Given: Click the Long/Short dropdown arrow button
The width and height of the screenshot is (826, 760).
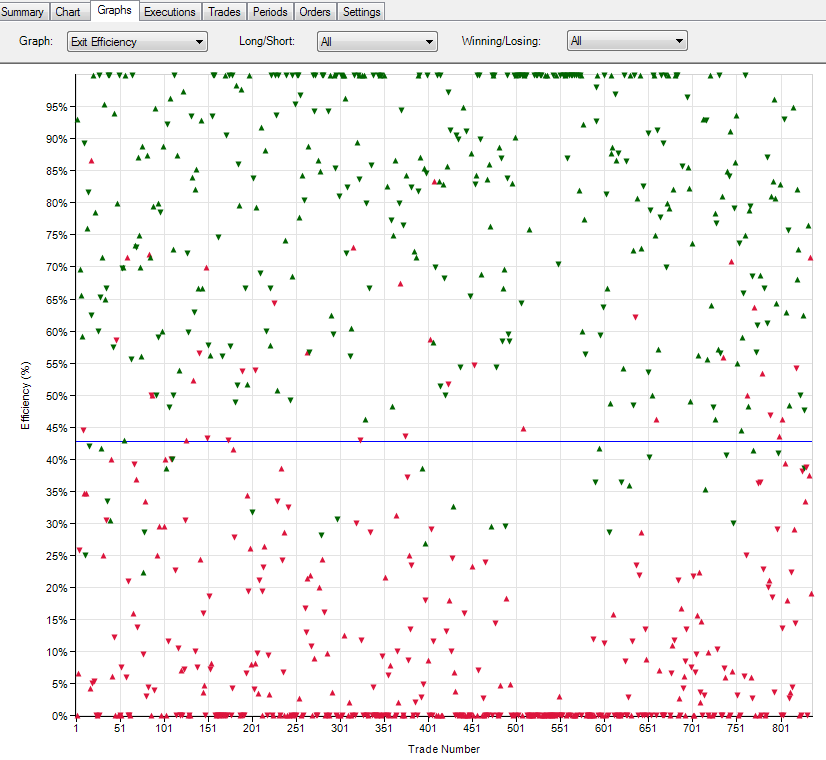Looking at the screenshot, I should [429, 42].
